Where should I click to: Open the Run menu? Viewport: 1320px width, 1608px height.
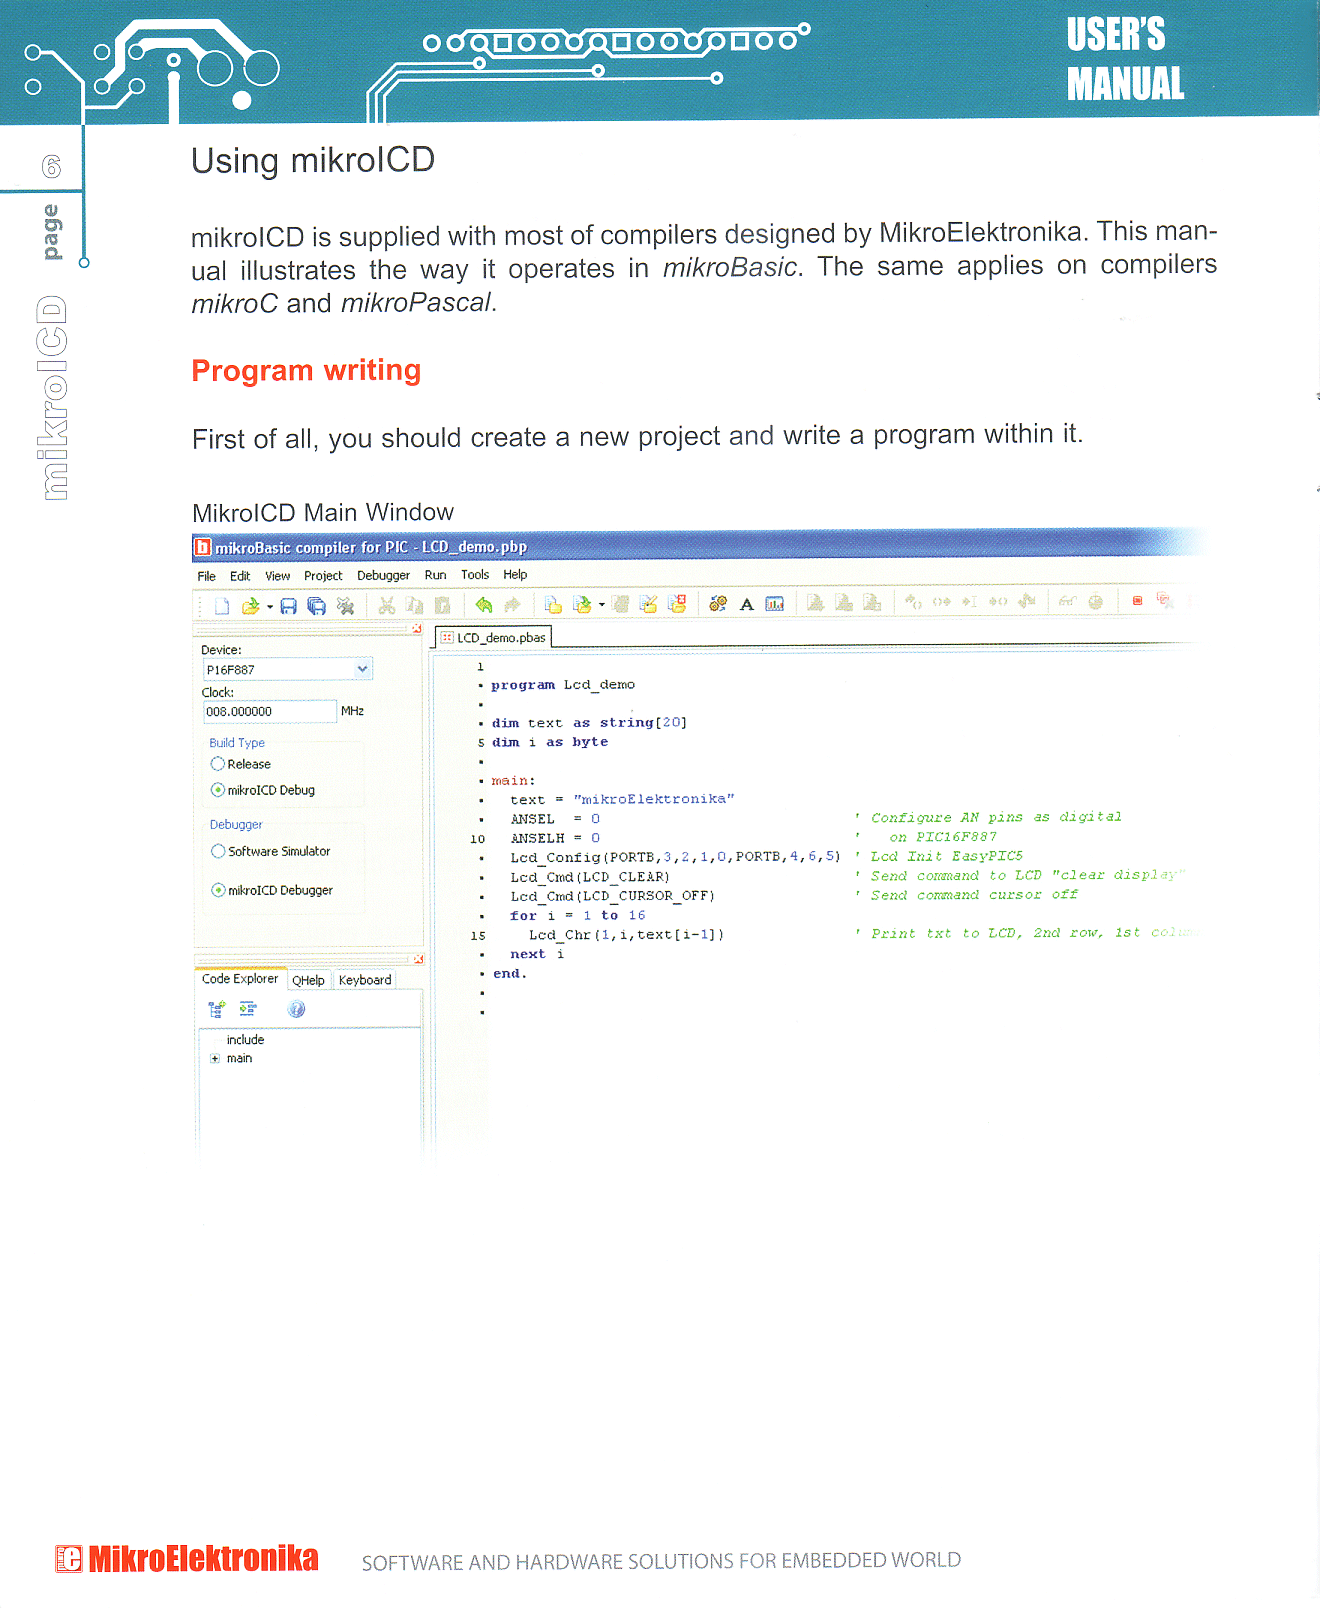click(435, 575)
